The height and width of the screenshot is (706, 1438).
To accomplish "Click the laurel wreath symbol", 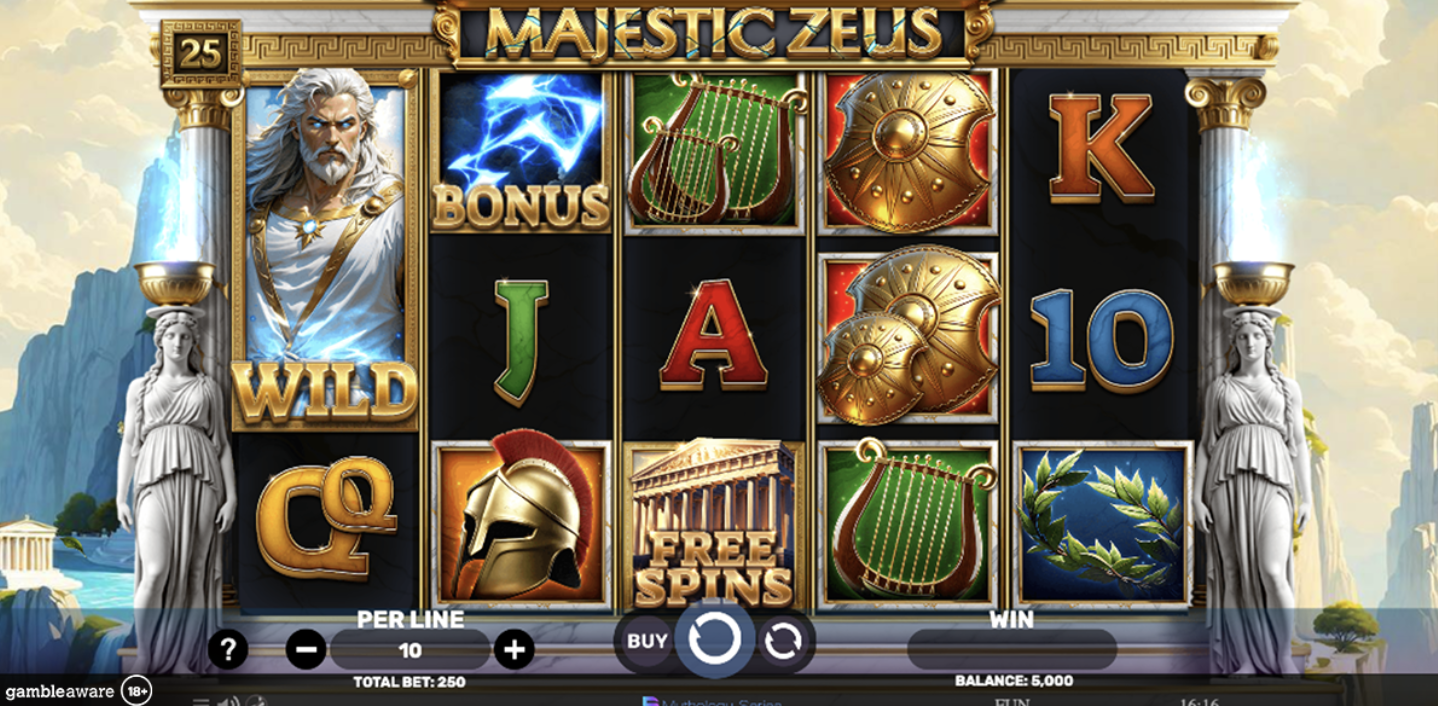I will (1102, 524).
